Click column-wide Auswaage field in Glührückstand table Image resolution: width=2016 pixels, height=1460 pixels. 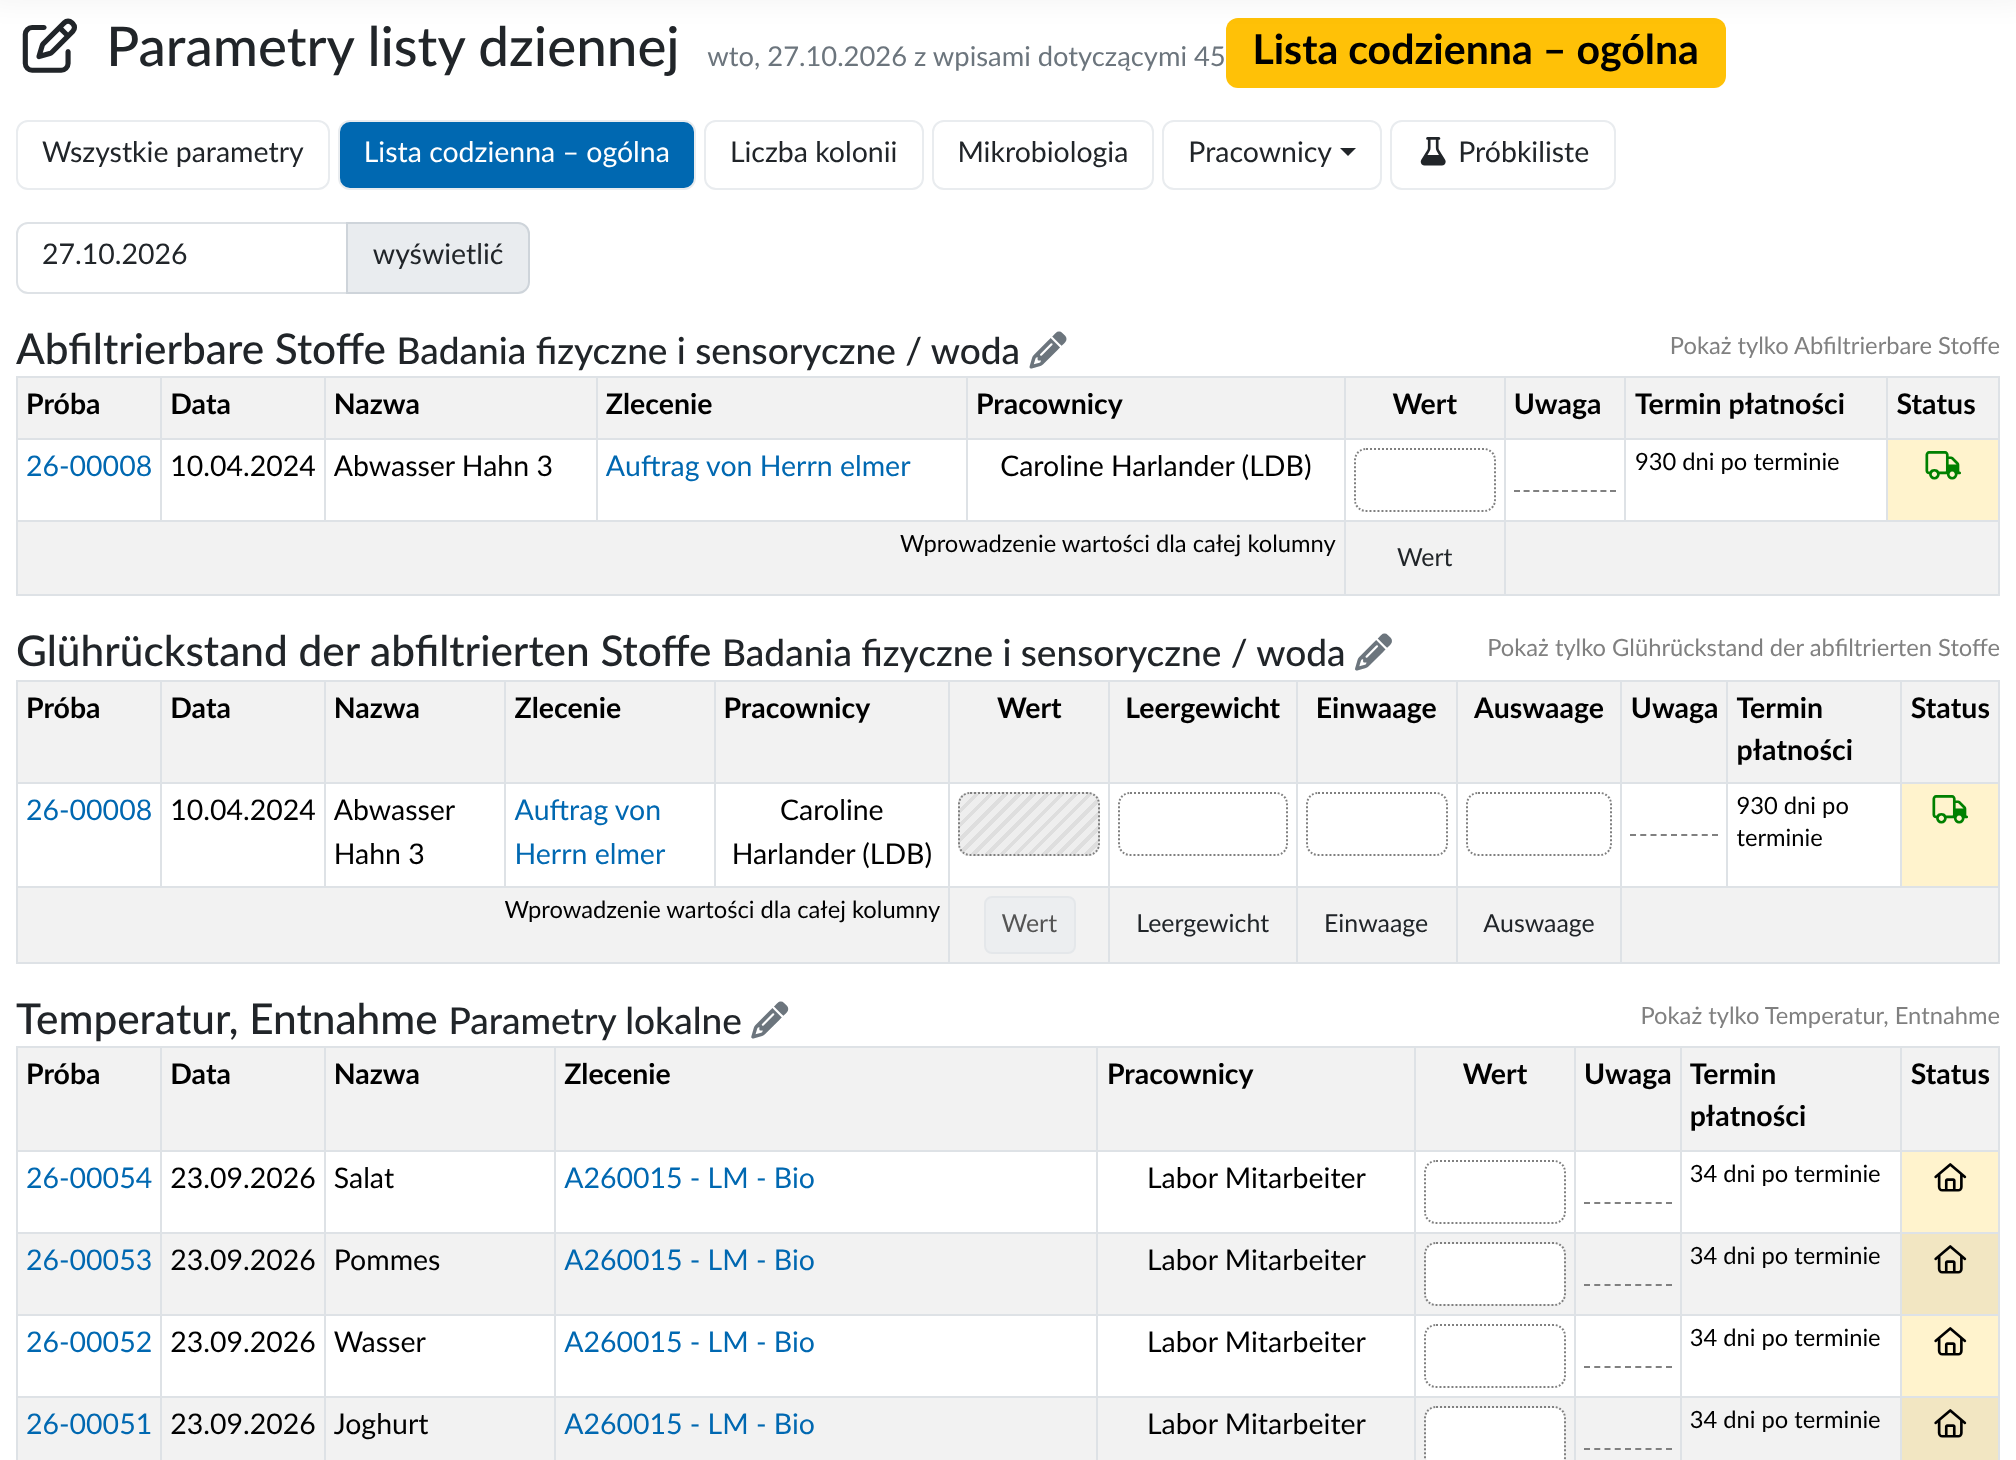coord(1539,924)
